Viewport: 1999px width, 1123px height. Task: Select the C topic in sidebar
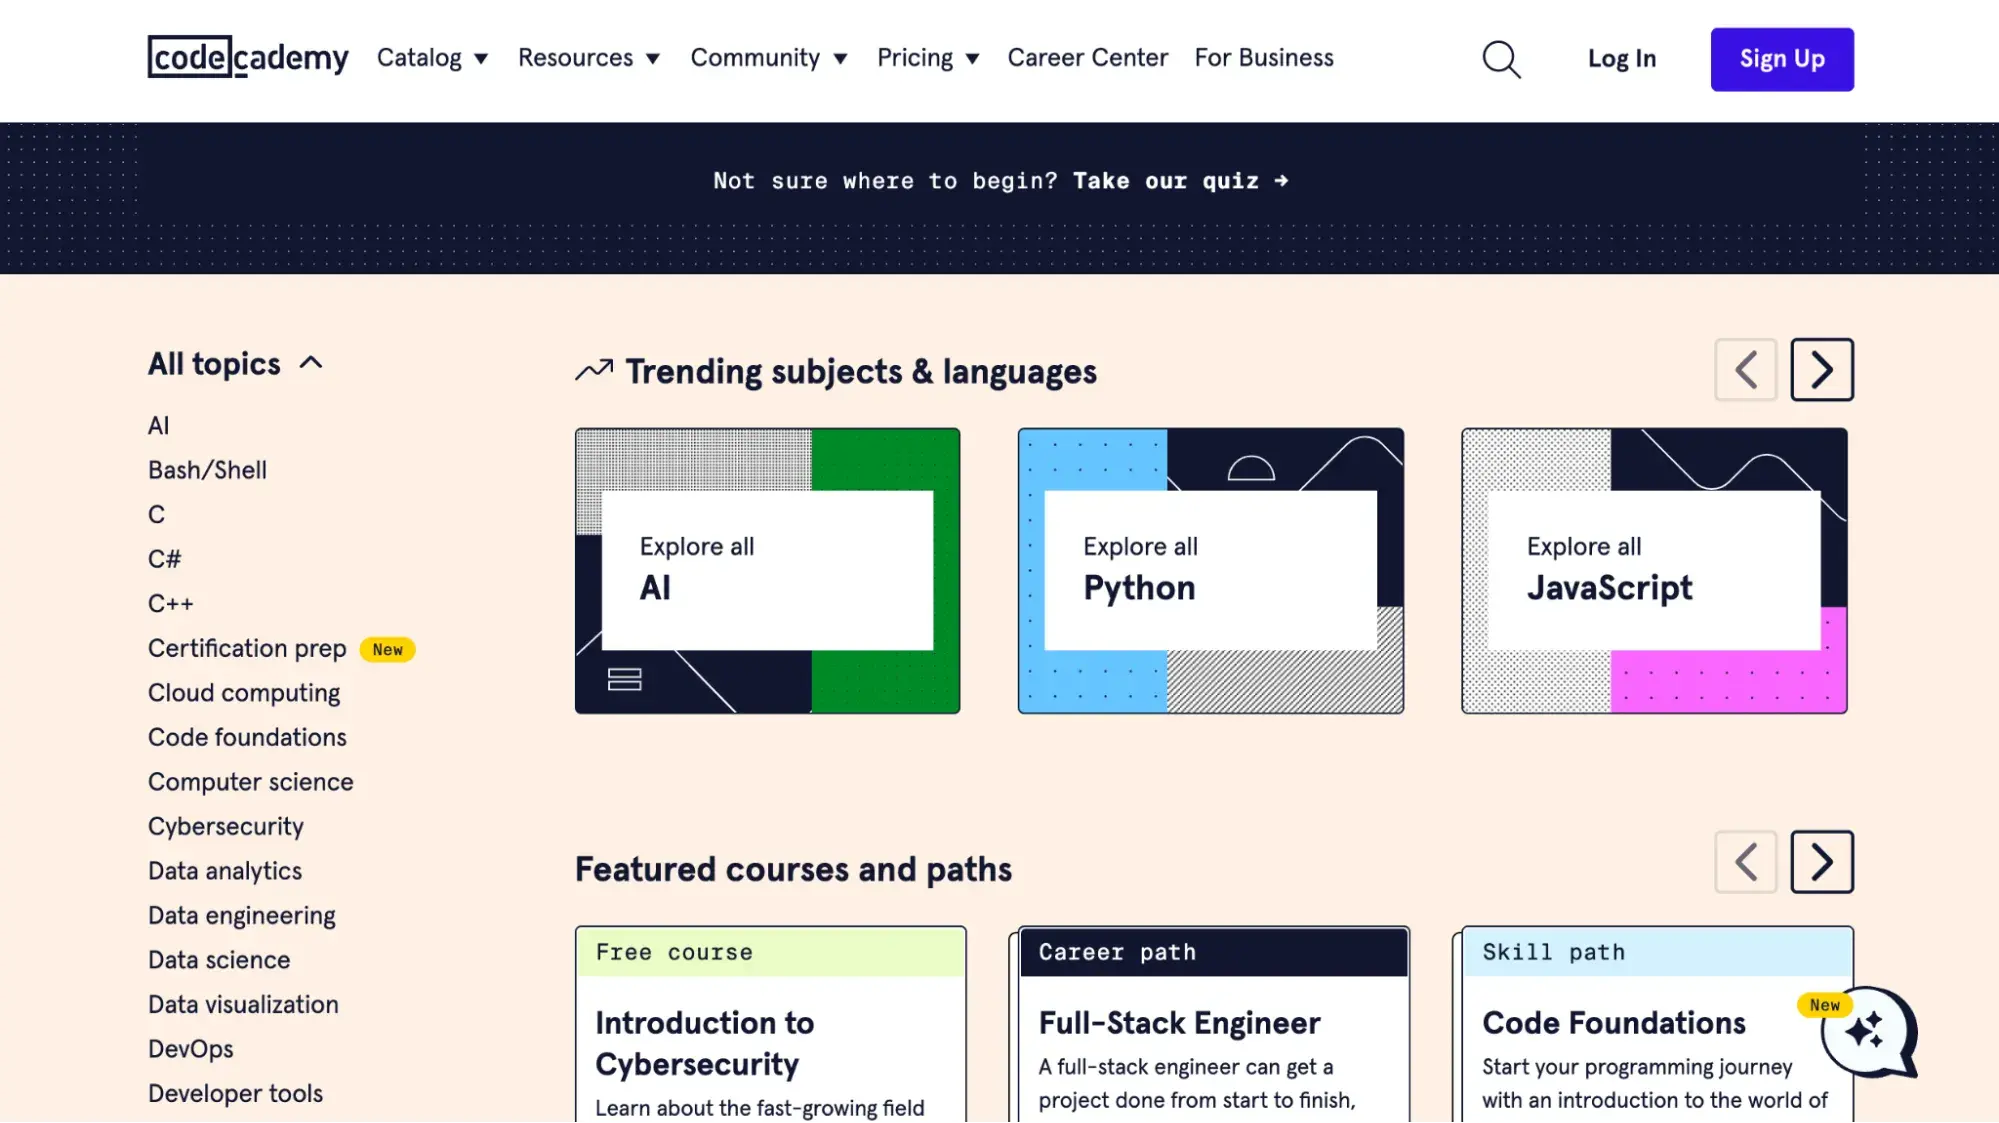[x=156, y=515]
